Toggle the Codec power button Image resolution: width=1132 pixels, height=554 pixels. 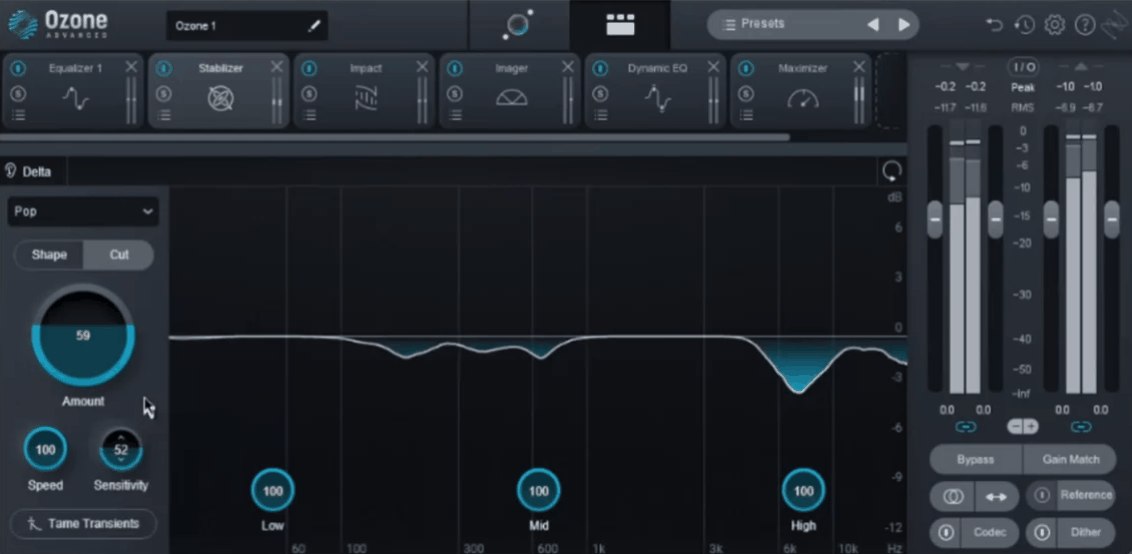[946, 533]
